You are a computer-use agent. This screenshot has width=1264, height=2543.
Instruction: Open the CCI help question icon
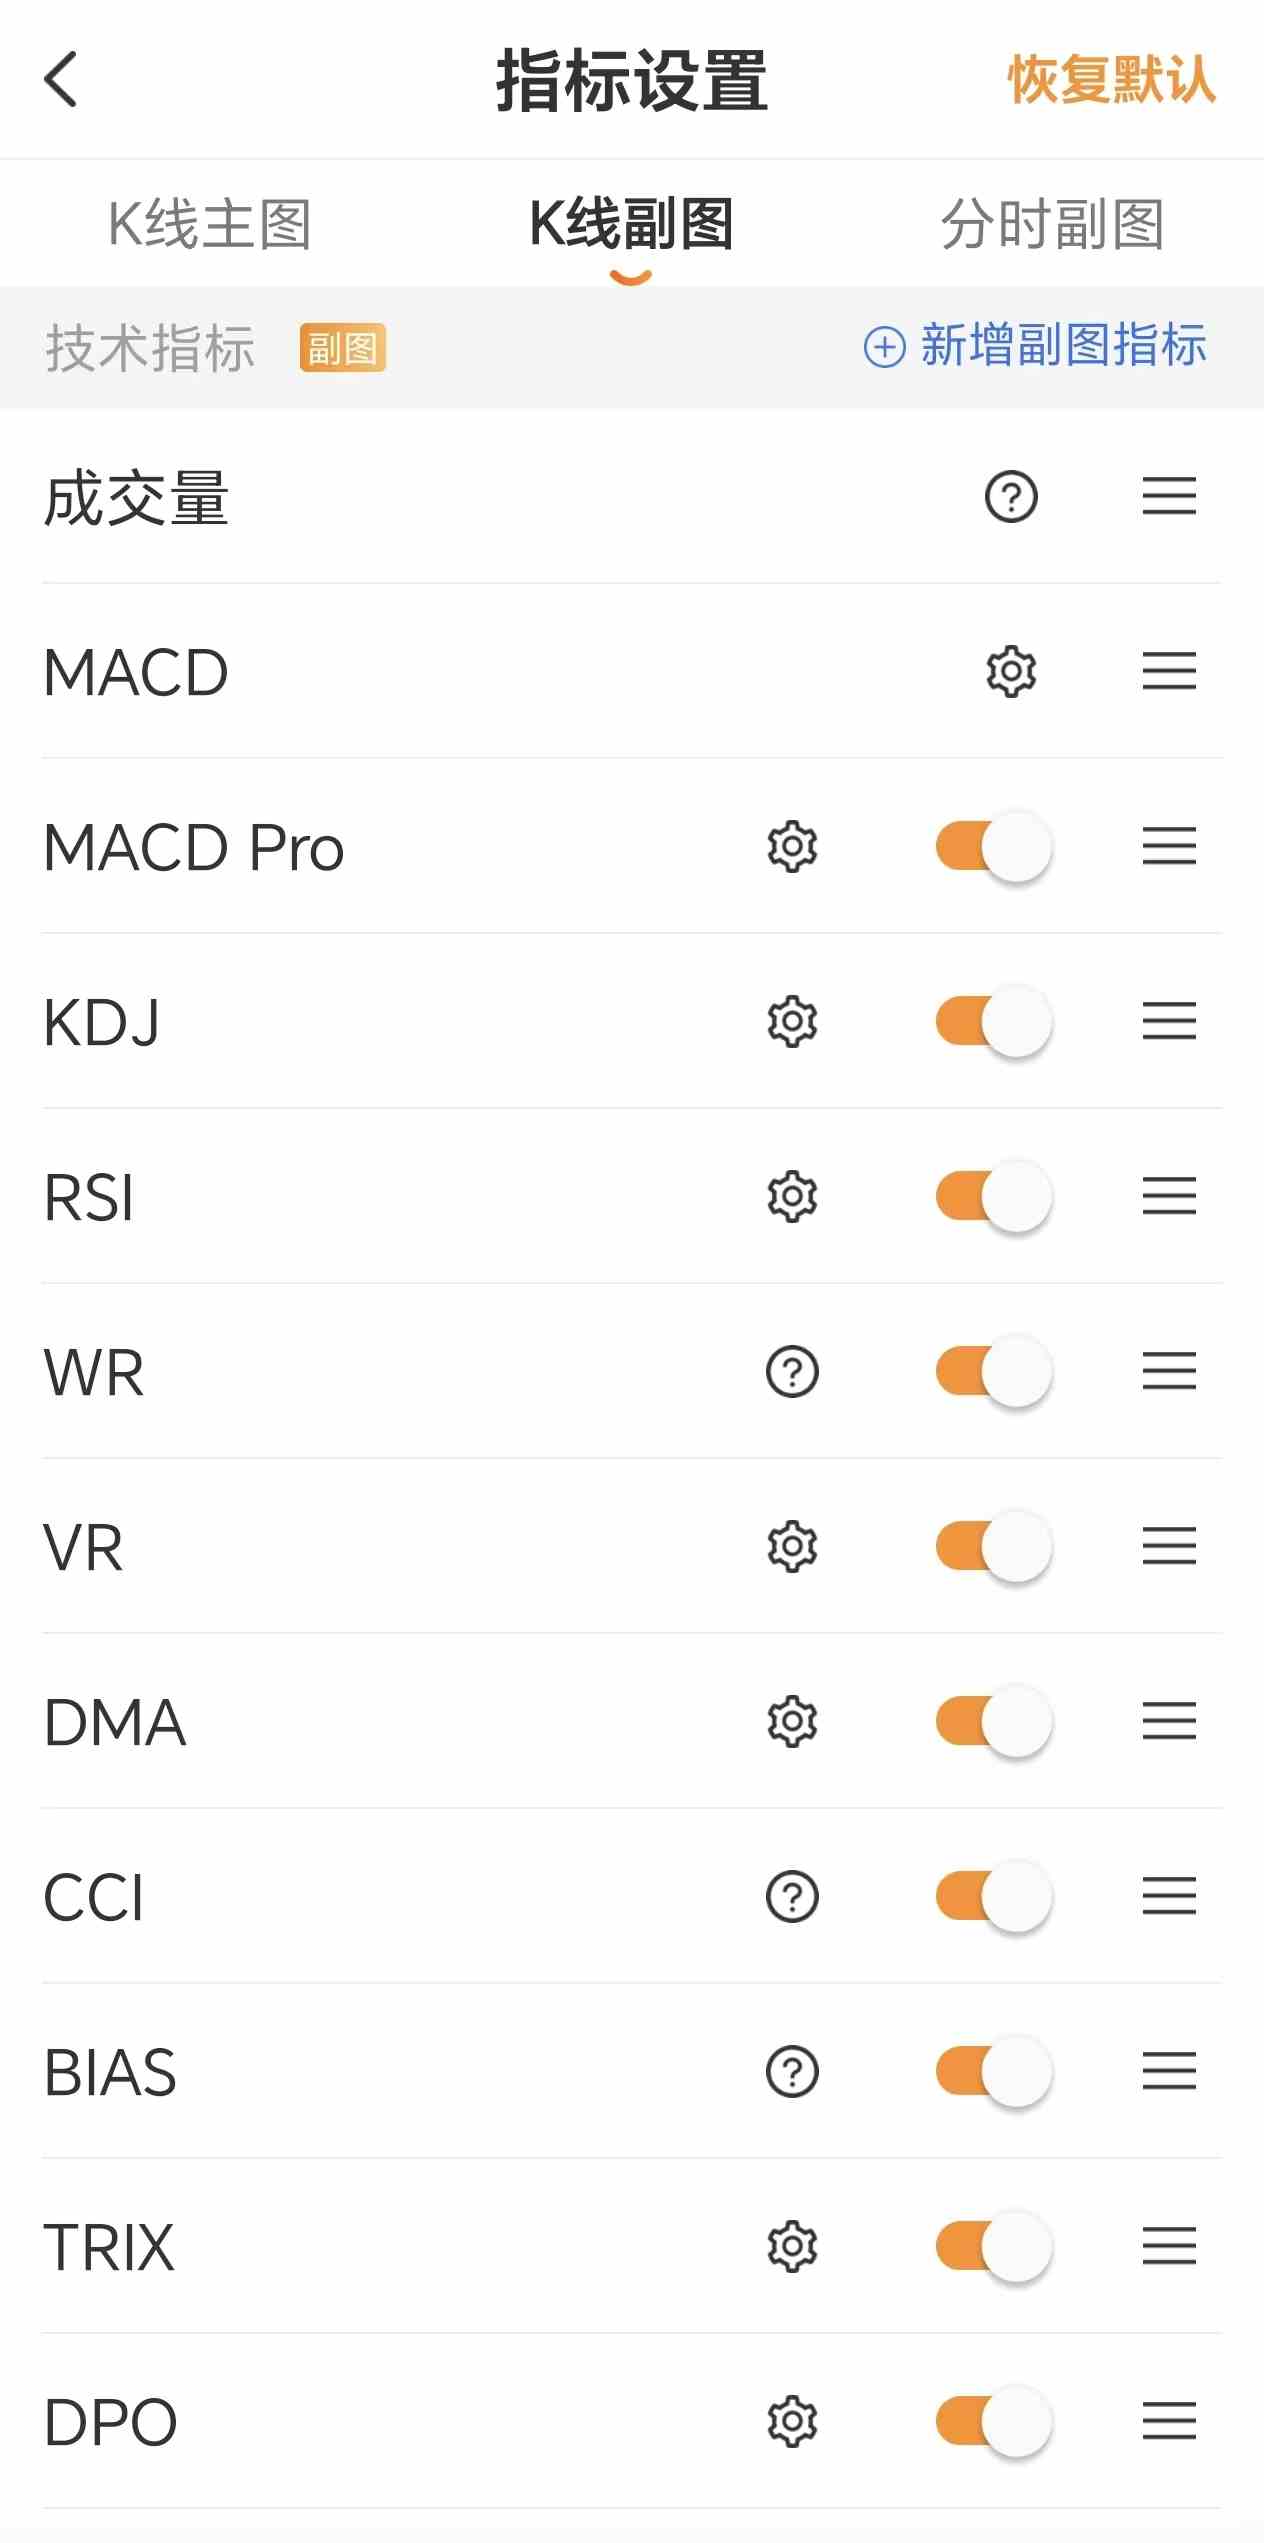[x=792, y=1896]
